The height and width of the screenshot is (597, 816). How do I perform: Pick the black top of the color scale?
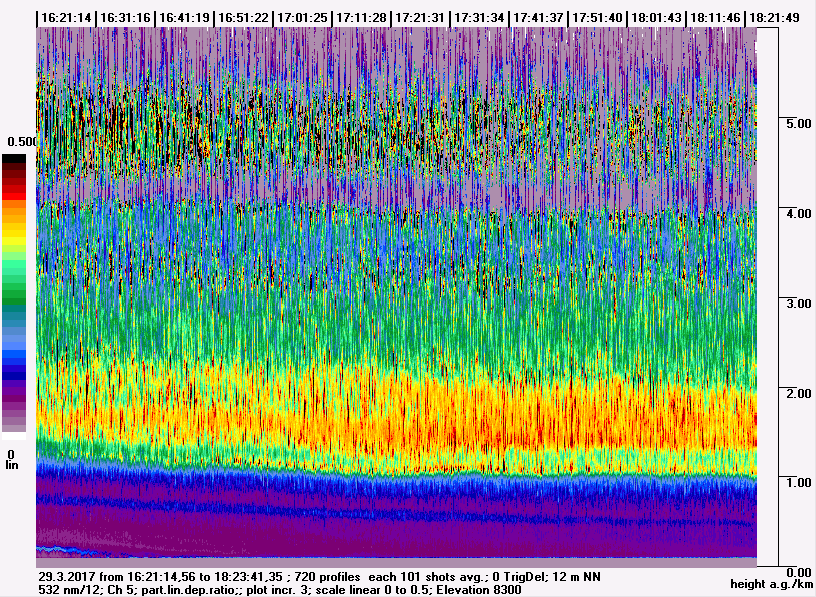click(x=14, y=158)
